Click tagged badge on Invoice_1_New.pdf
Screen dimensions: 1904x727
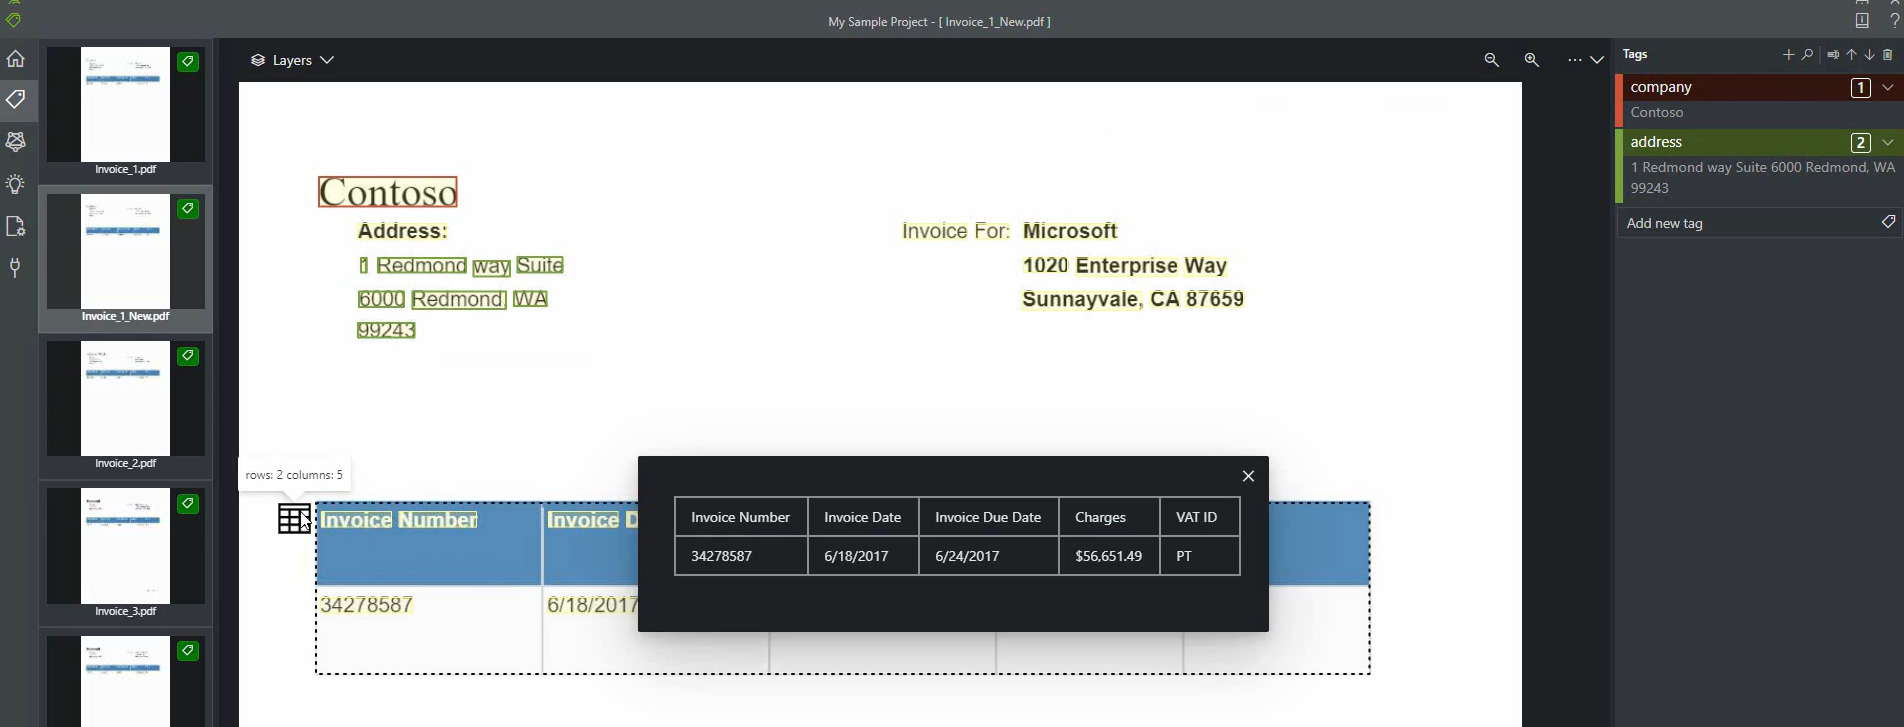(x=188, y=209)
